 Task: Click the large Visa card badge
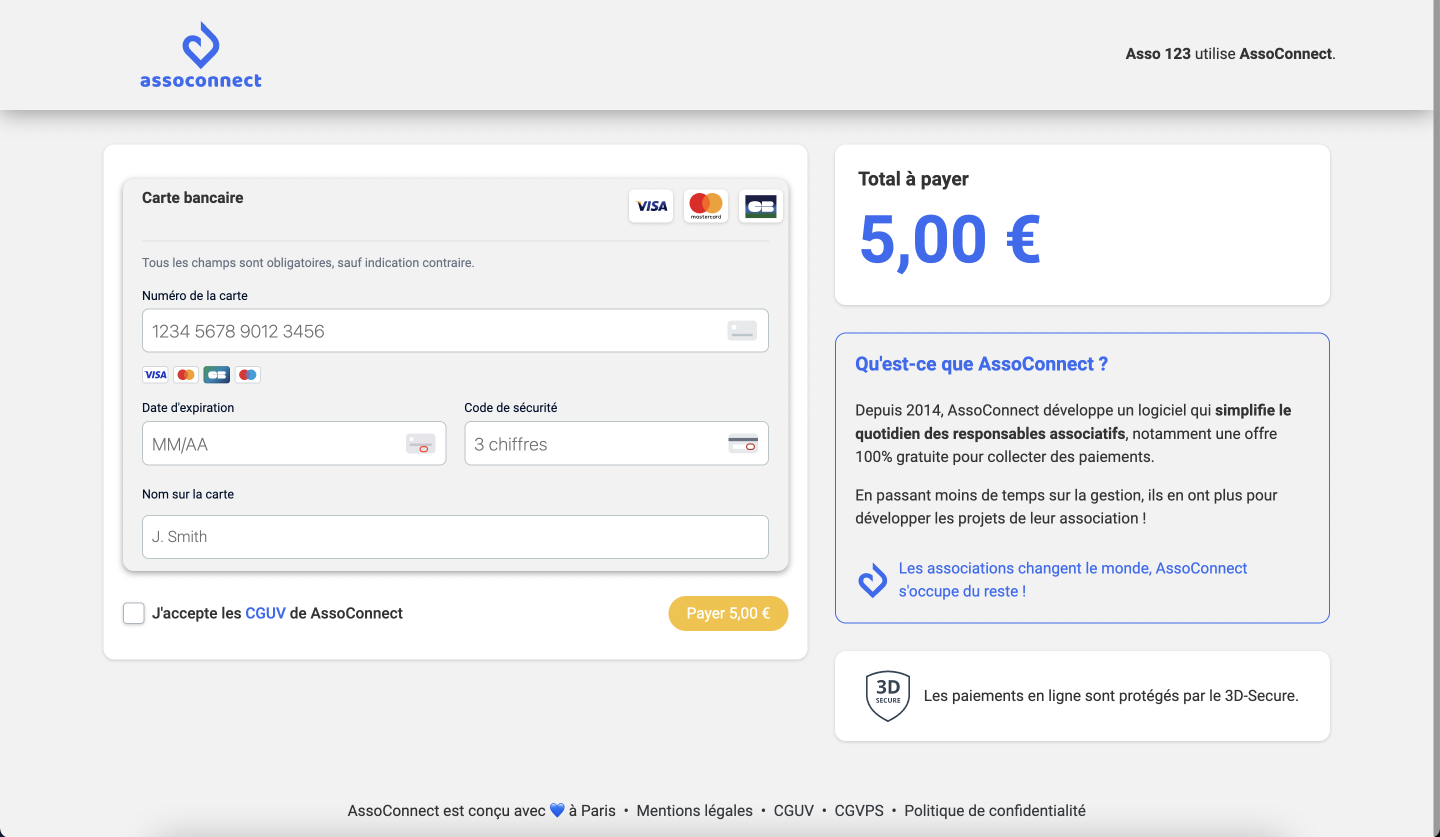651,206
